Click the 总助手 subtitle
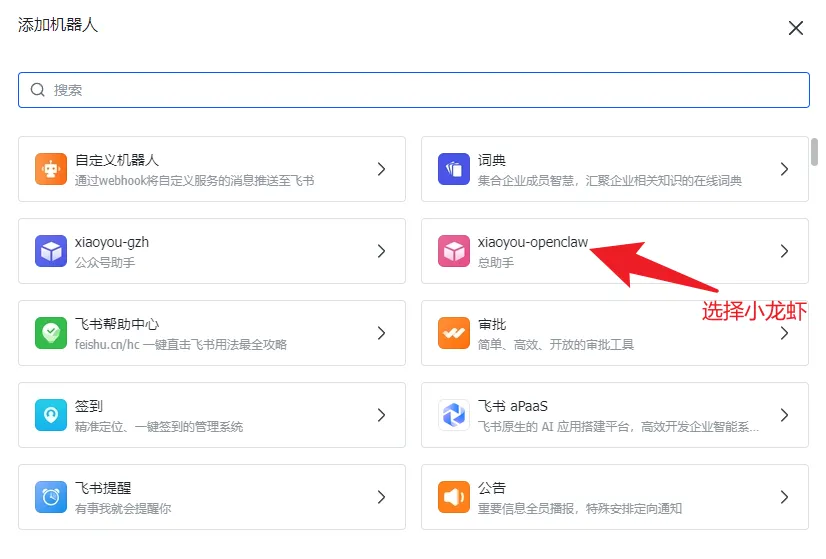The height and width of the screenshot is (559, 826). (x=496, y=262)
